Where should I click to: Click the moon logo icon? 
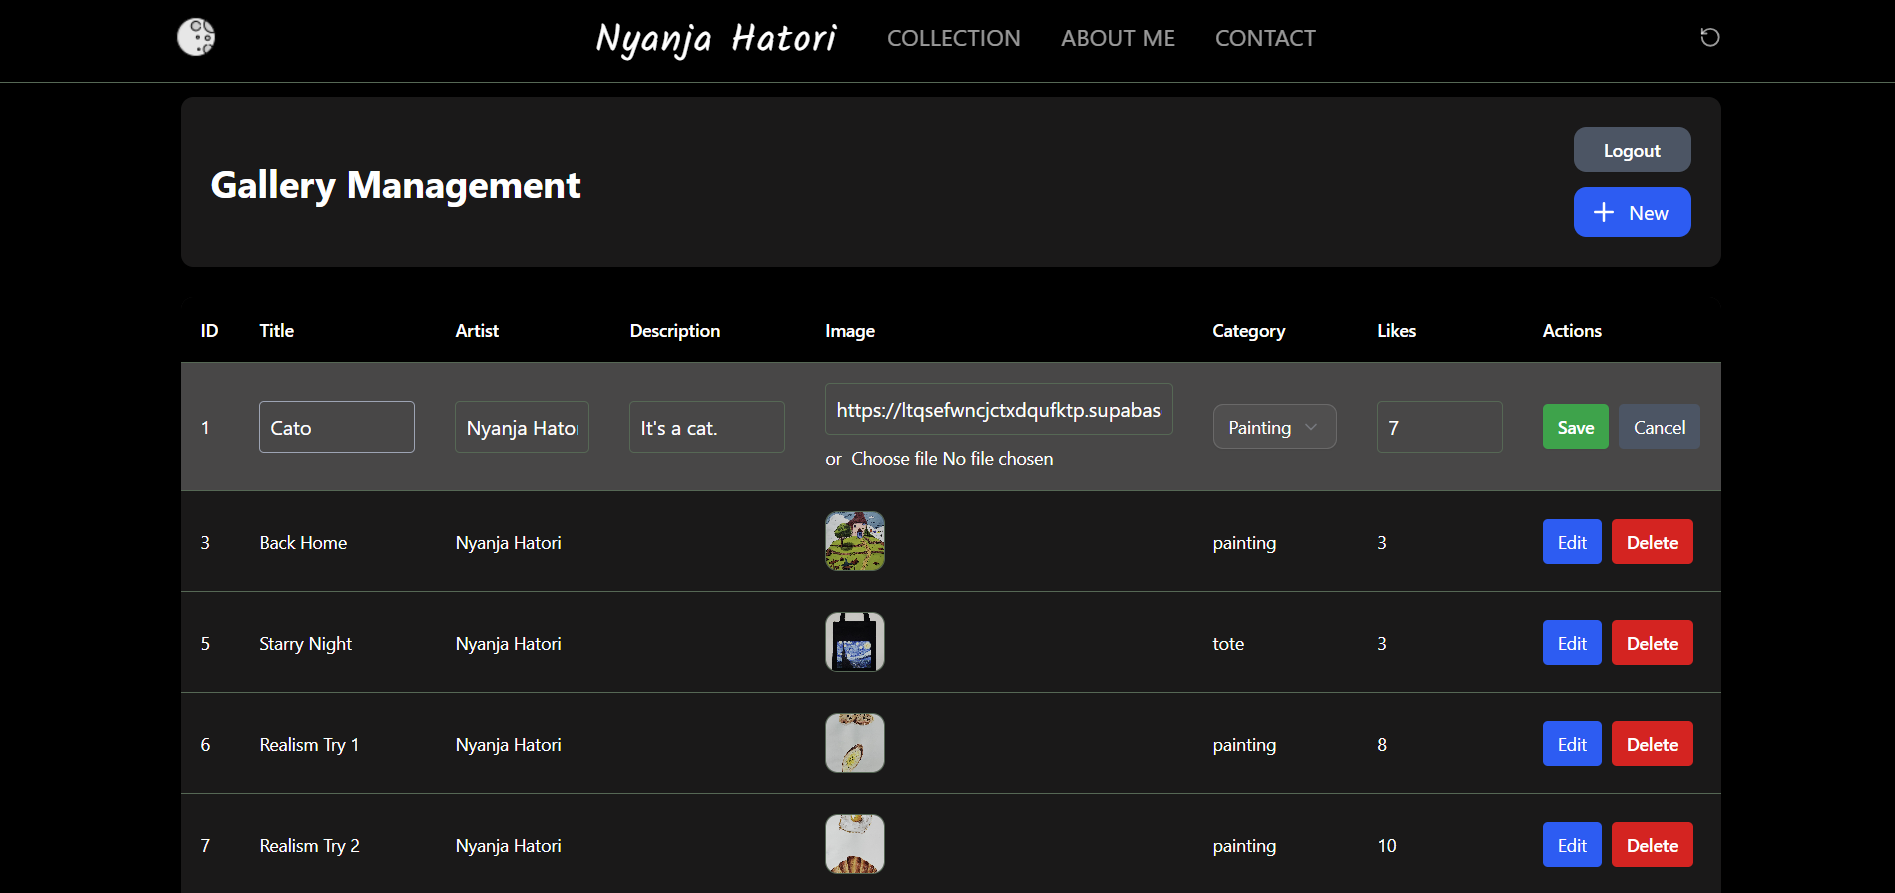pos(196,37)
